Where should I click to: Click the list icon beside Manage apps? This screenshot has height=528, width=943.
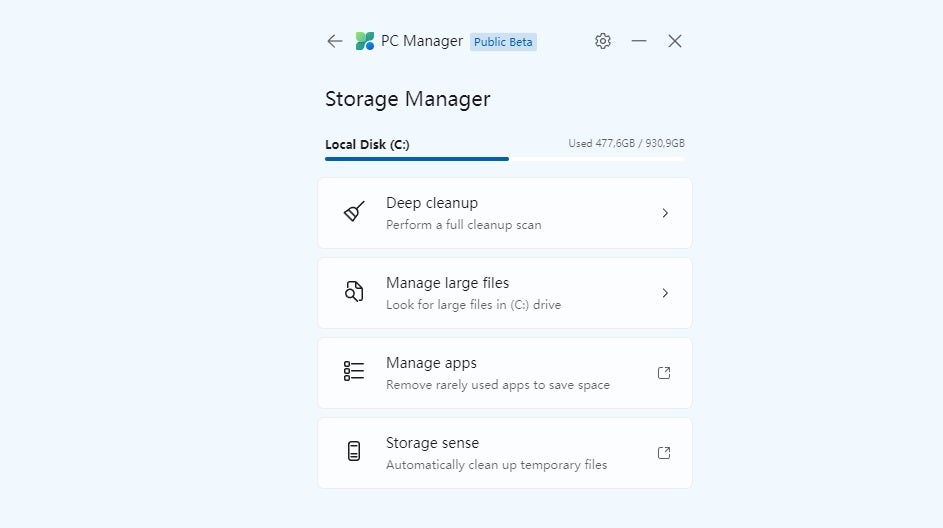point(354,372)
